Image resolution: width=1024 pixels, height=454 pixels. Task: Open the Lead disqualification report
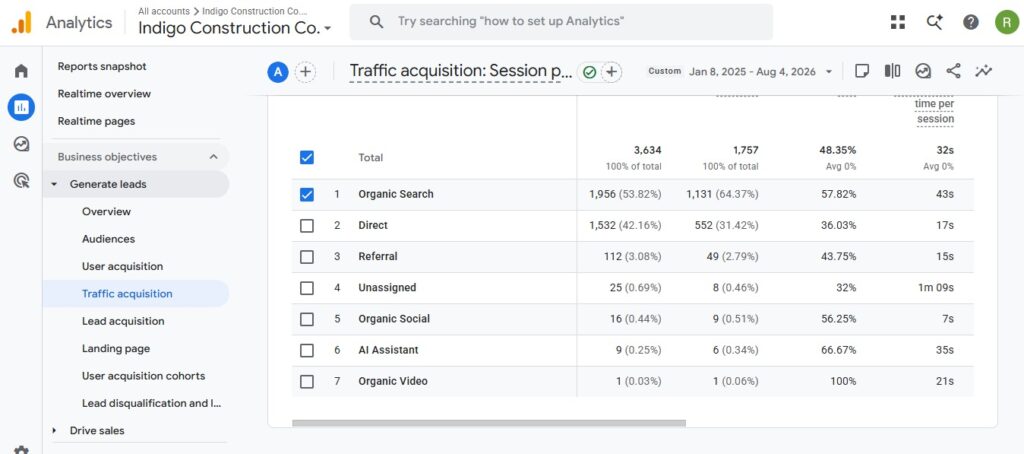[x=152, y=404]
